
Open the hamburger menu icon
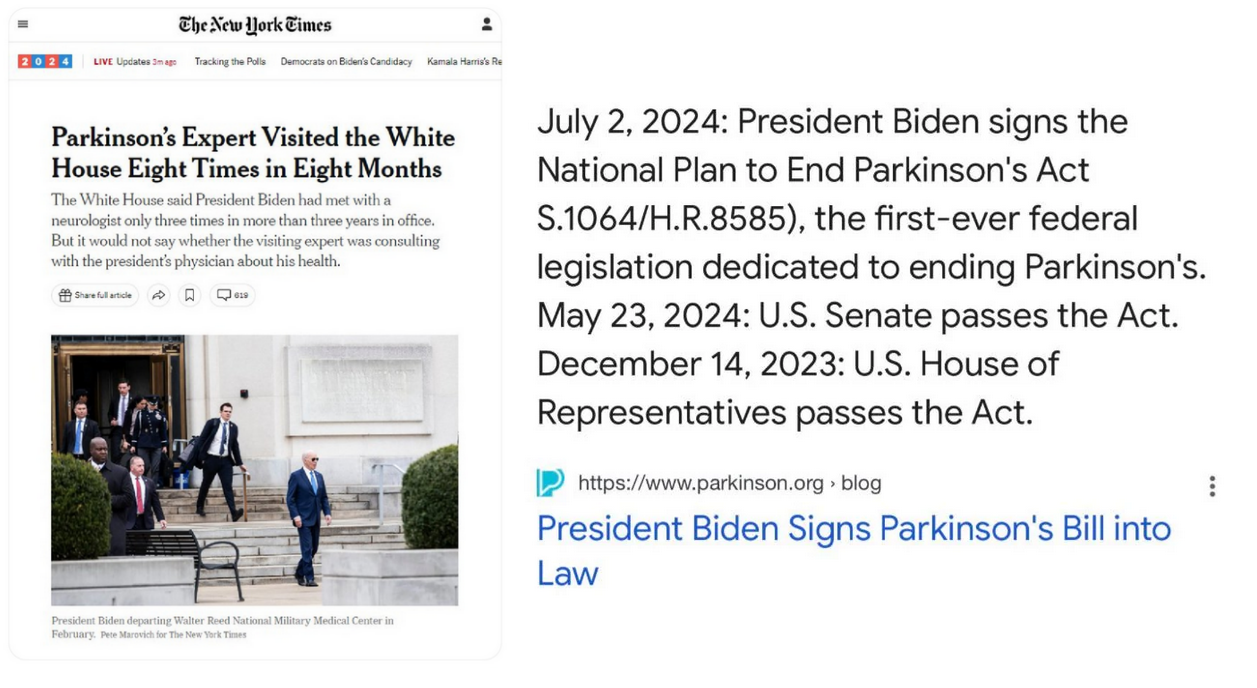point(23,24)
